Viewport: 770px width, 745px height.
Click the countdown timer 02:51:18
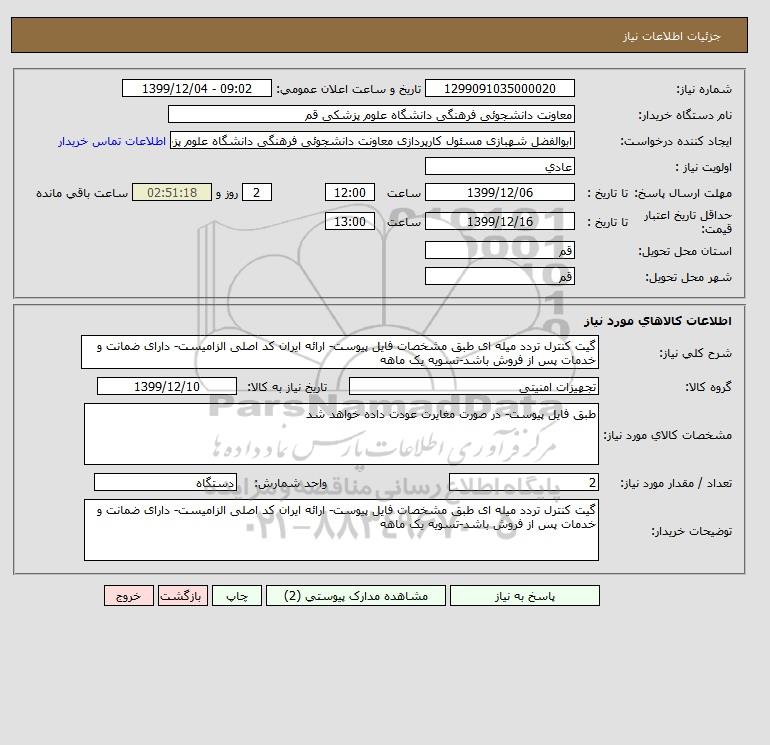pyautogui.click(x=172, y=193)
